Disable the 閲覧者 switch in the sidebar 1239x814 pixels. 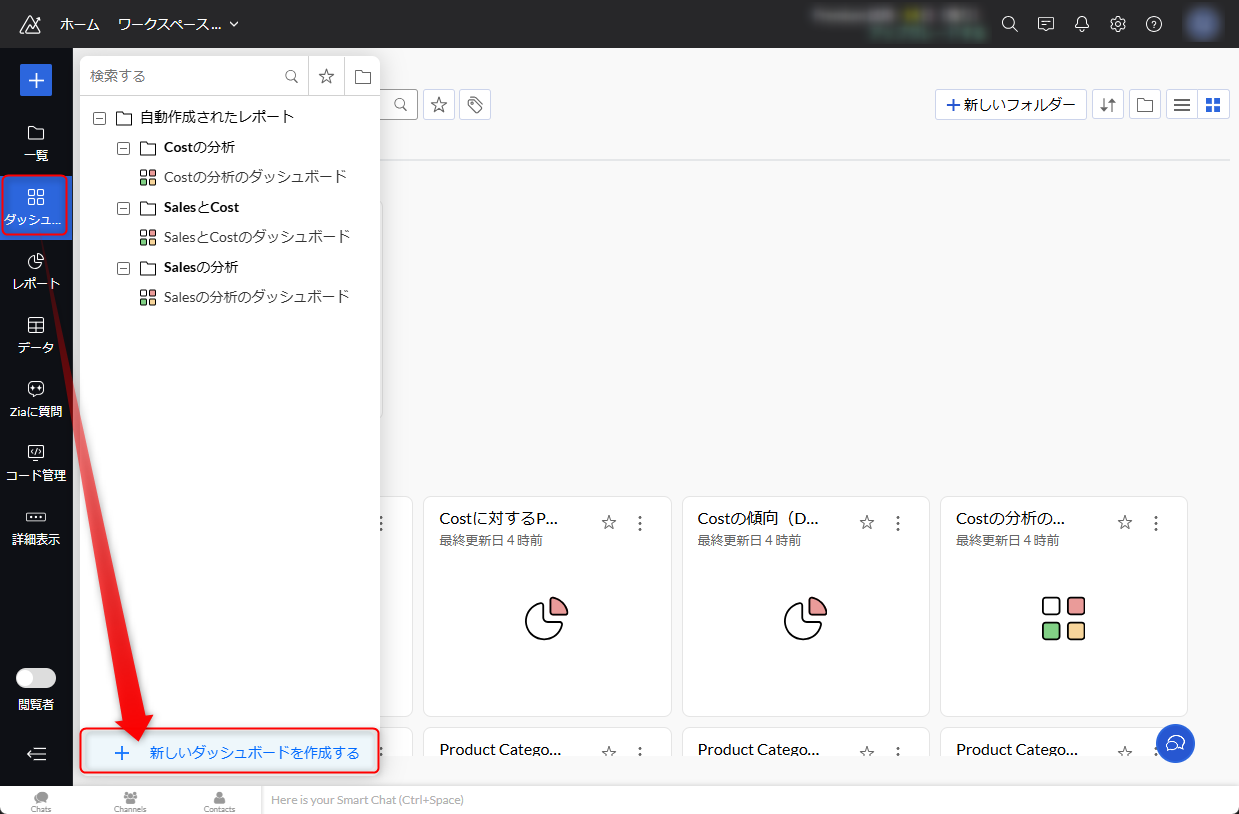[x=36, y=677]
